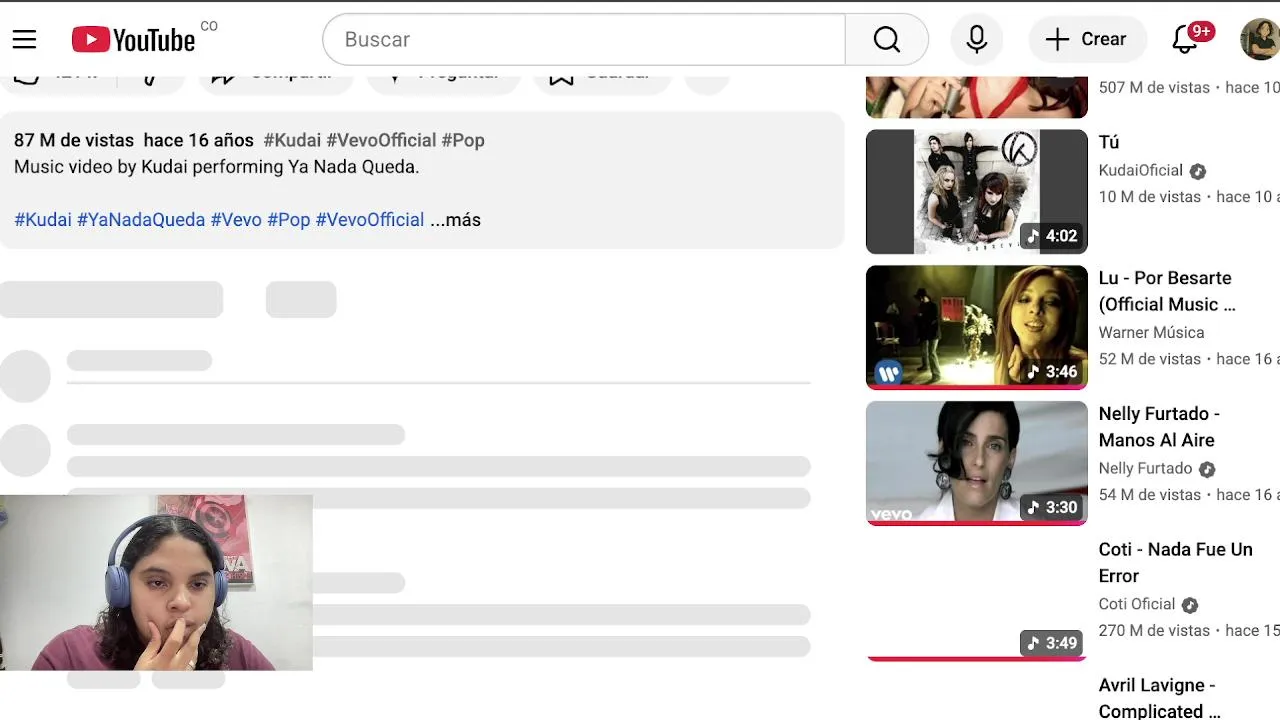The height and width of the screenshot is (720, 1280).
Task: Open Coti Nada Fue Un Error thumbnail
Action: click(976, 599)
